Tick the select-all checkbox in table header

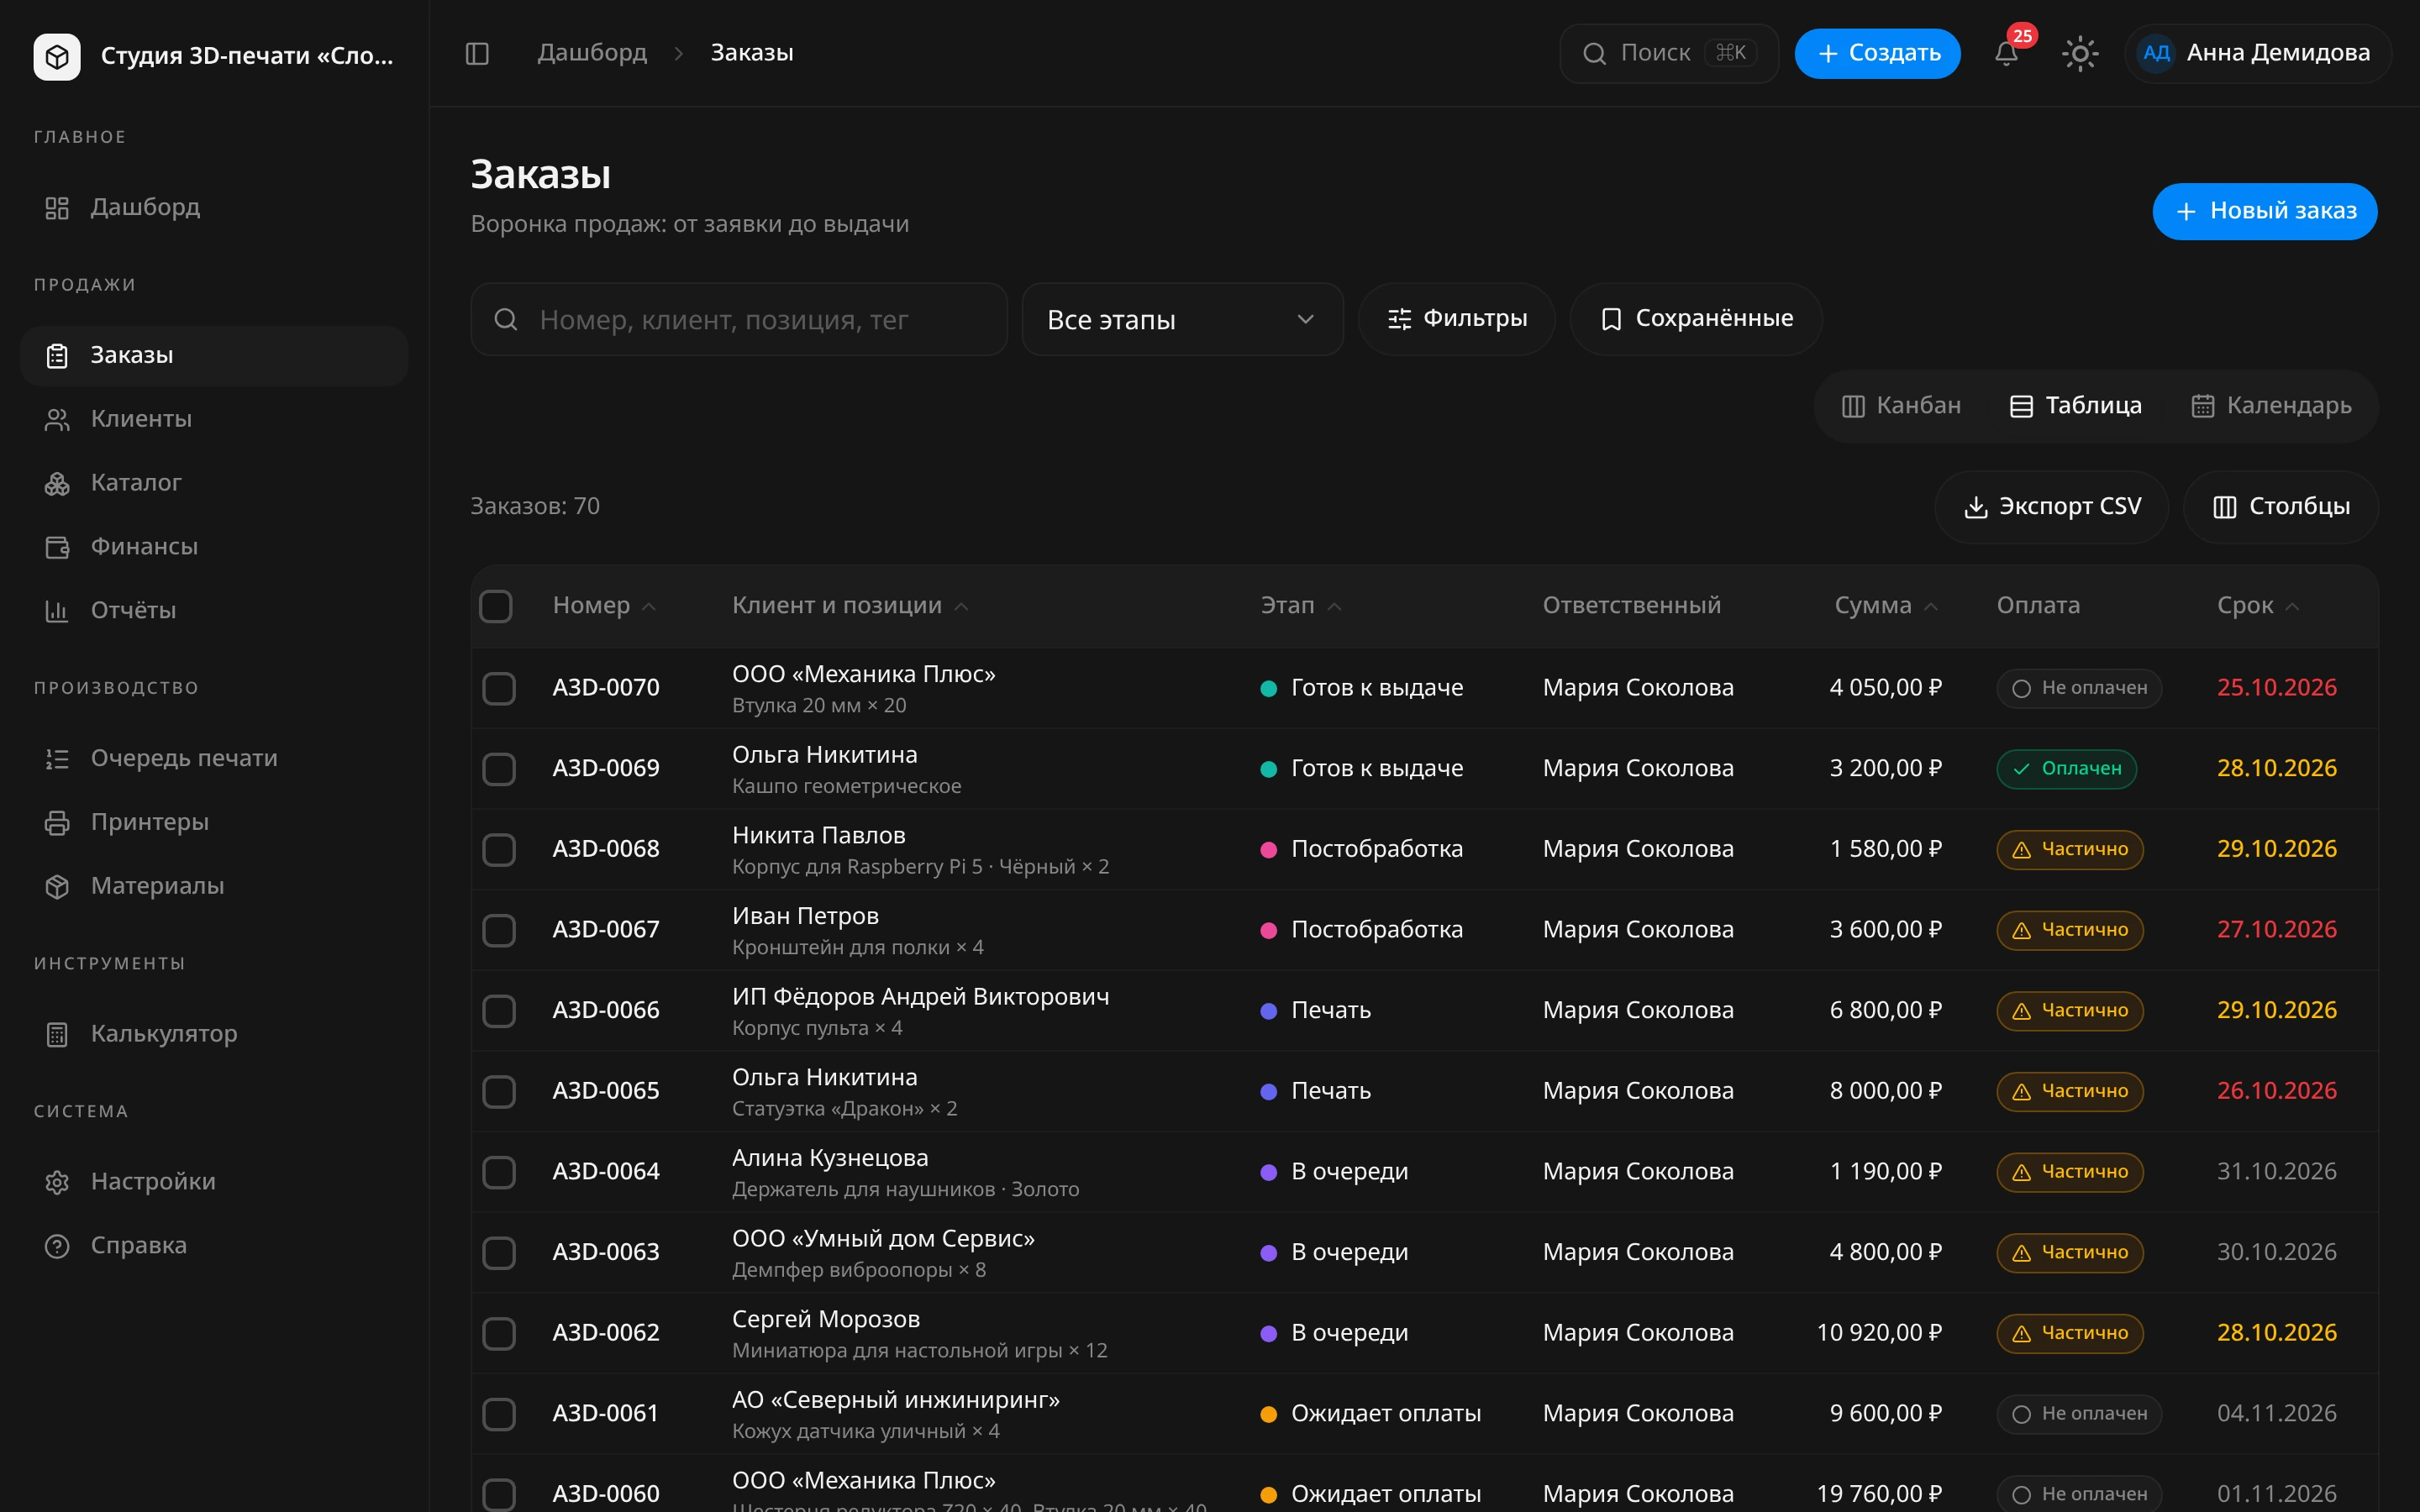[x=496, y=606]
